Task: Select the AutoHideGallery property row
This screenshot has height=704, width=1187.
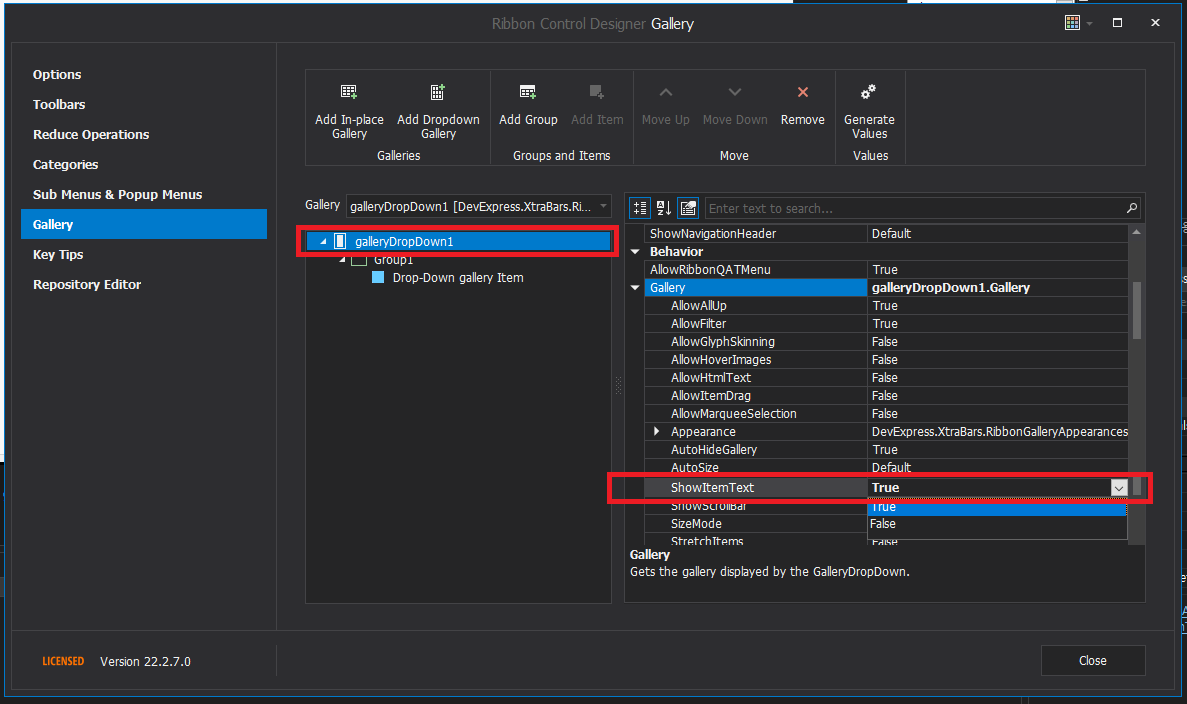Action: click(x=886, y=450)
